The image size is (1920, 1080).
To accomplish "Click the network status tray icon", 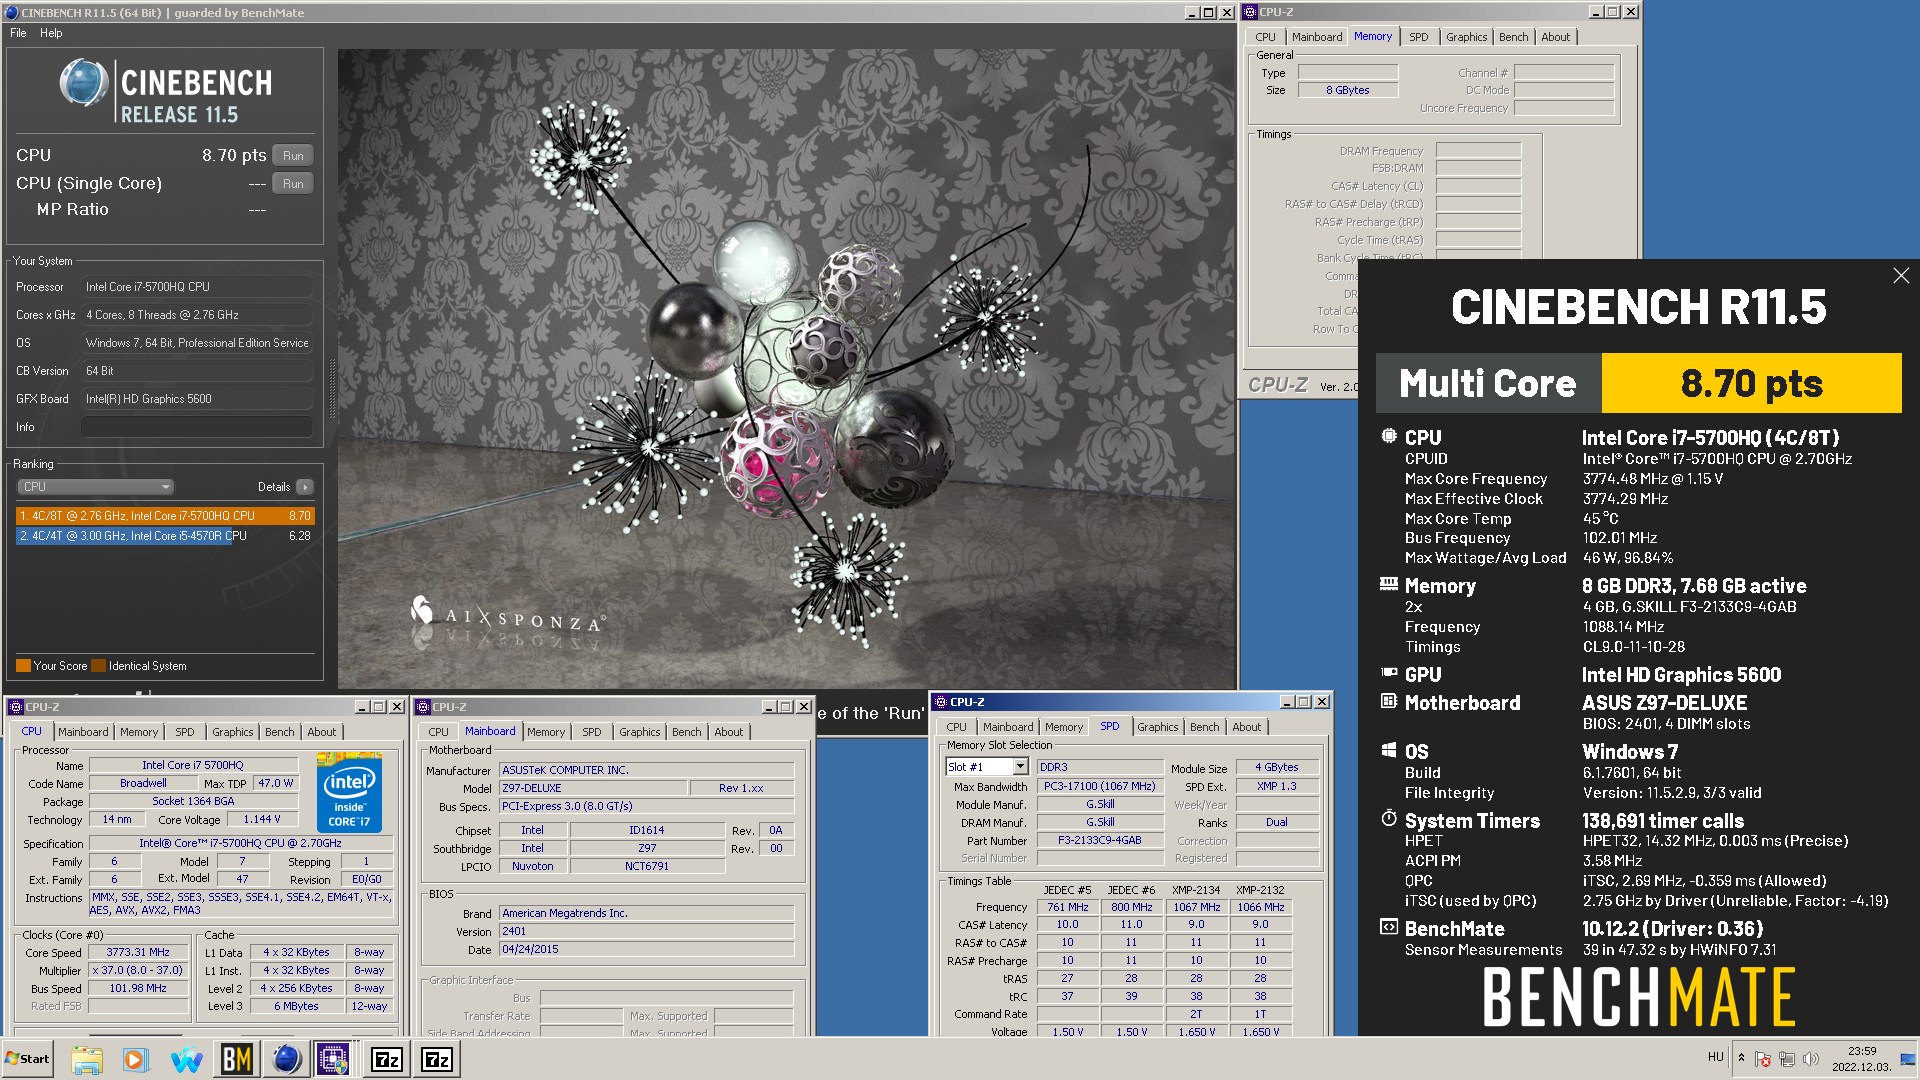I will (1787, 1058).
